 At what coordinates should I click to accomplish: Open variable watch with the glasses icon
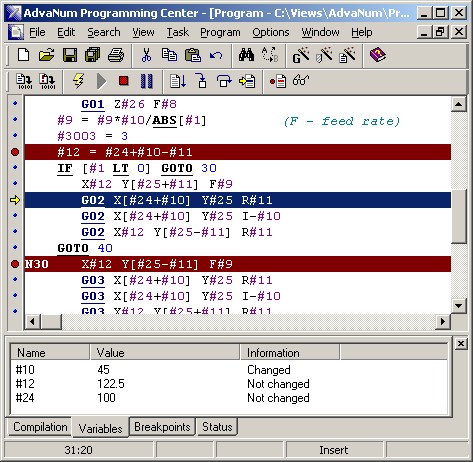click(301, 80)
